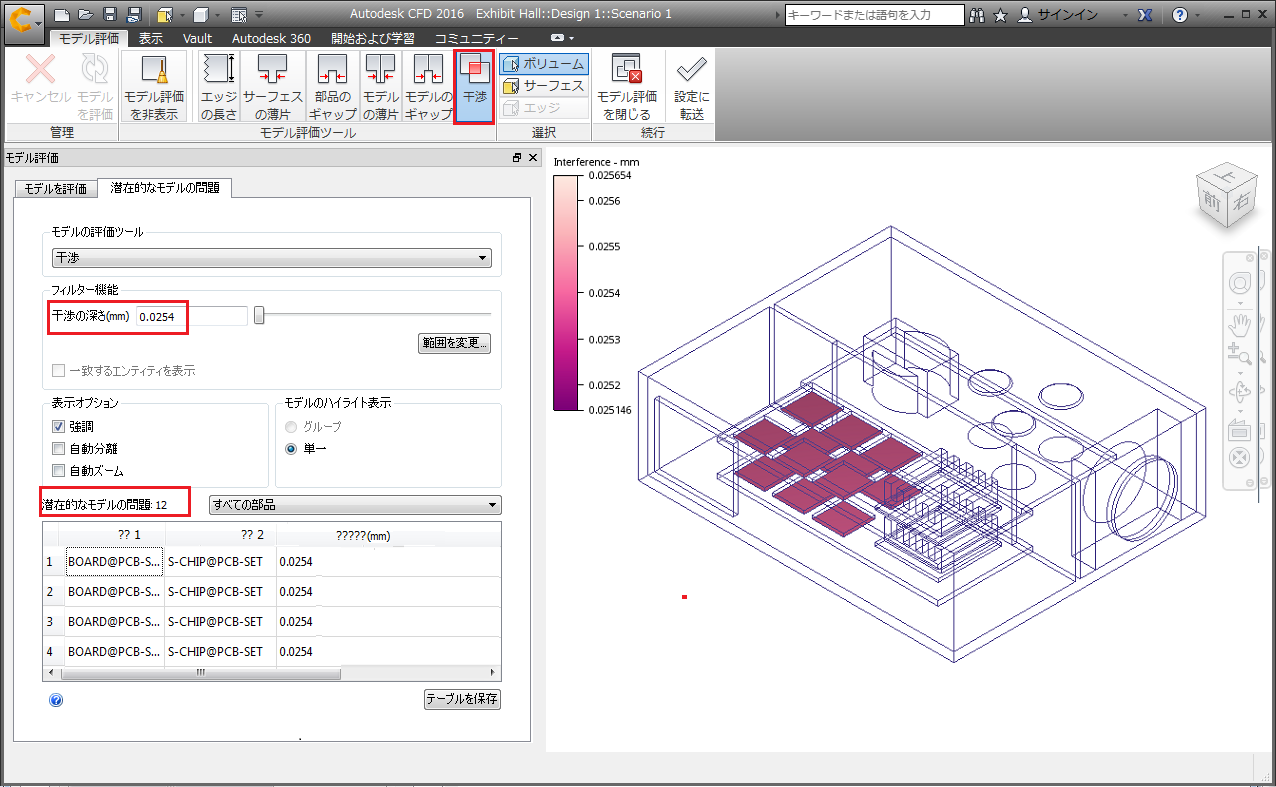Select the 干渉 interference tool
Image resolution: width=1276 pixels, height=787 pixels.
474,87
